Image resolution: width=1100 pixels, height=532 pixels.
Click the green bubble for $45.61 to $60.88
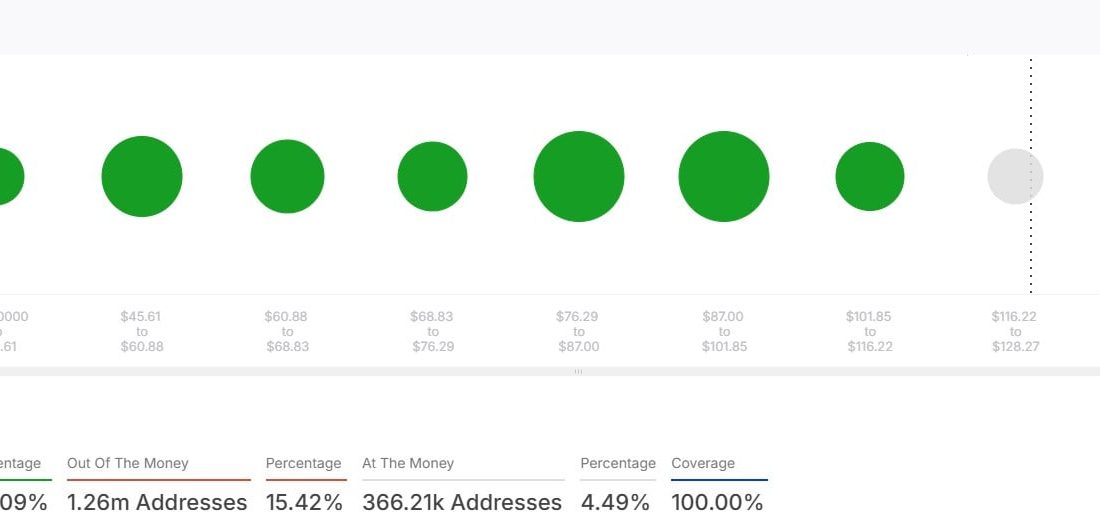[142, 177]
